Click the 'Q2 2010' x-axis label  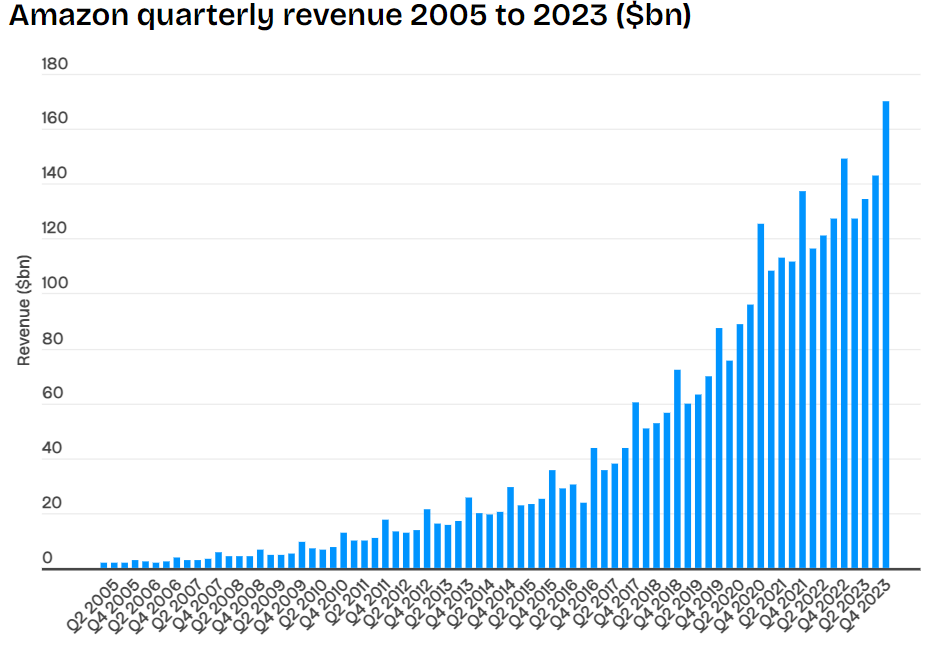tap(301, 607)
